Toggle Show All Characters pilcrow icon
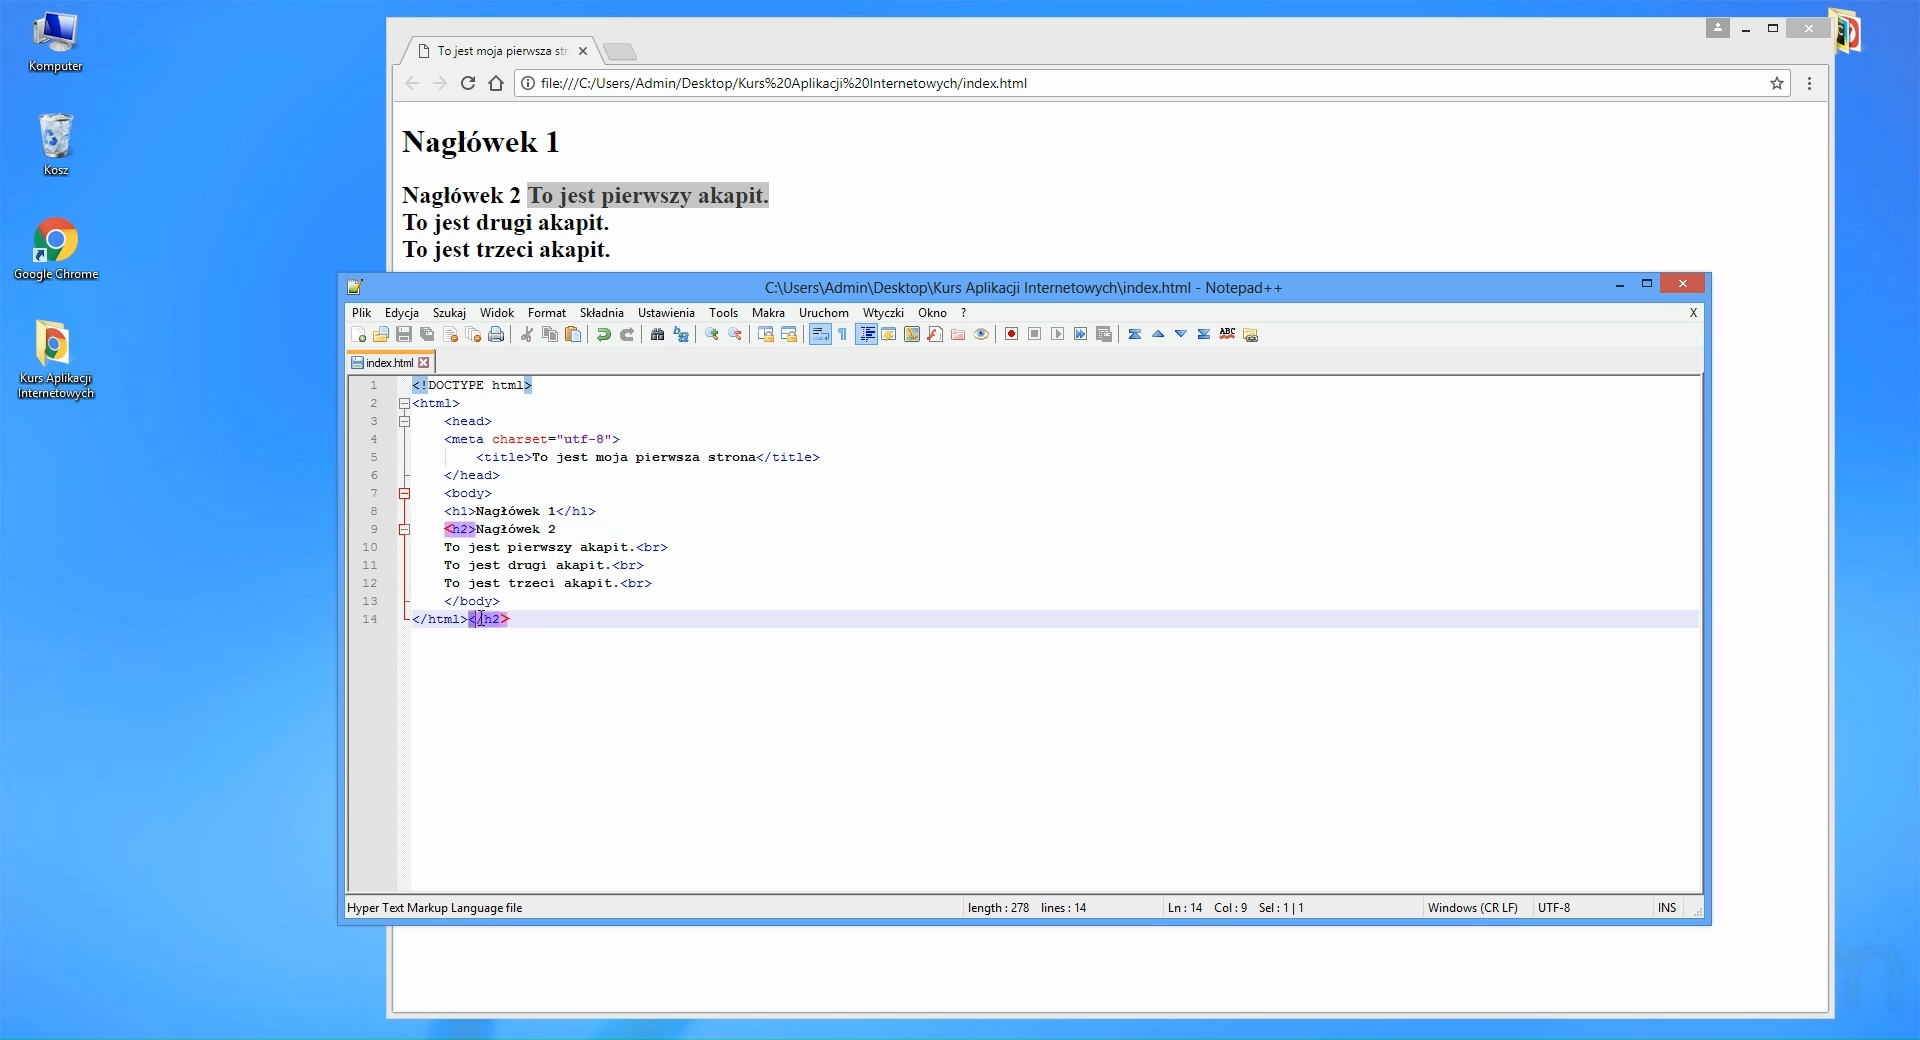The height and width of the screenshot is (1040, 1920). (843, 335)
